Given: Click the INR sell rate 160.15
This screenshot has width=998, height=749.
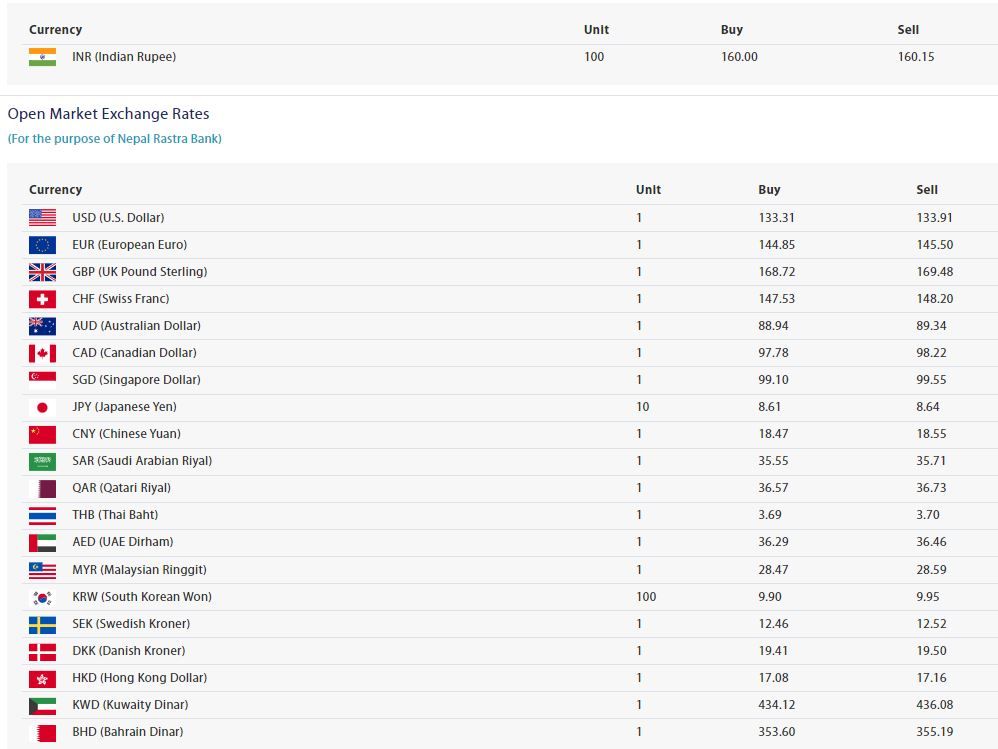Looking at the screenshot, I should pos(915,57).
